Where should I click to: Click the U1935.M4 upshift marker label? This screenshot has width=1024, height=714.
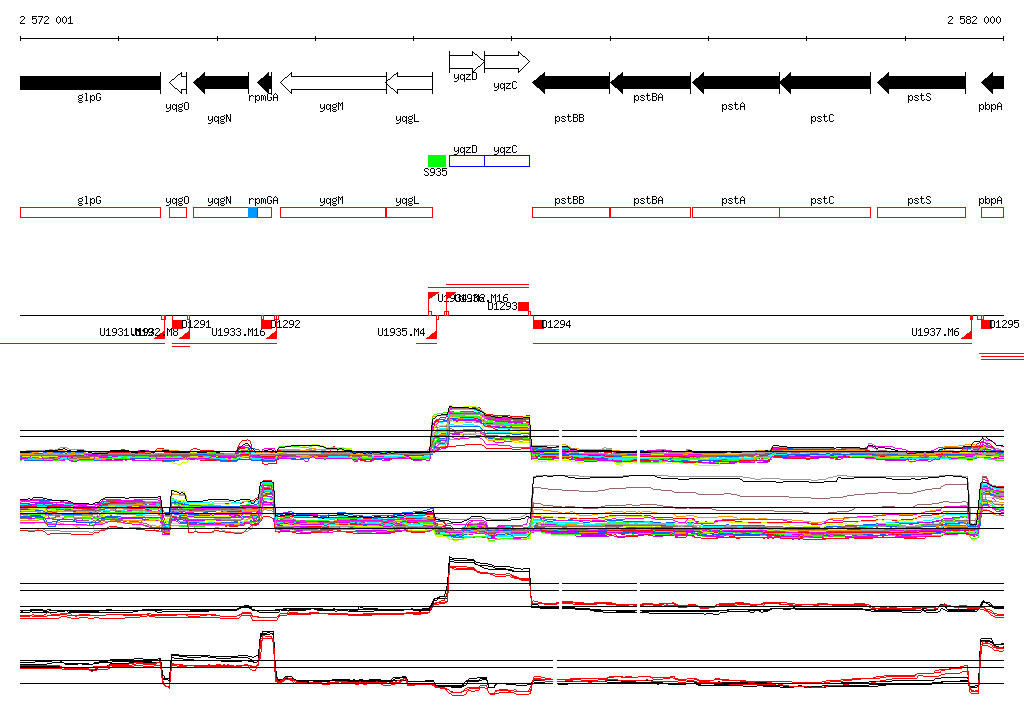point(402,333)
